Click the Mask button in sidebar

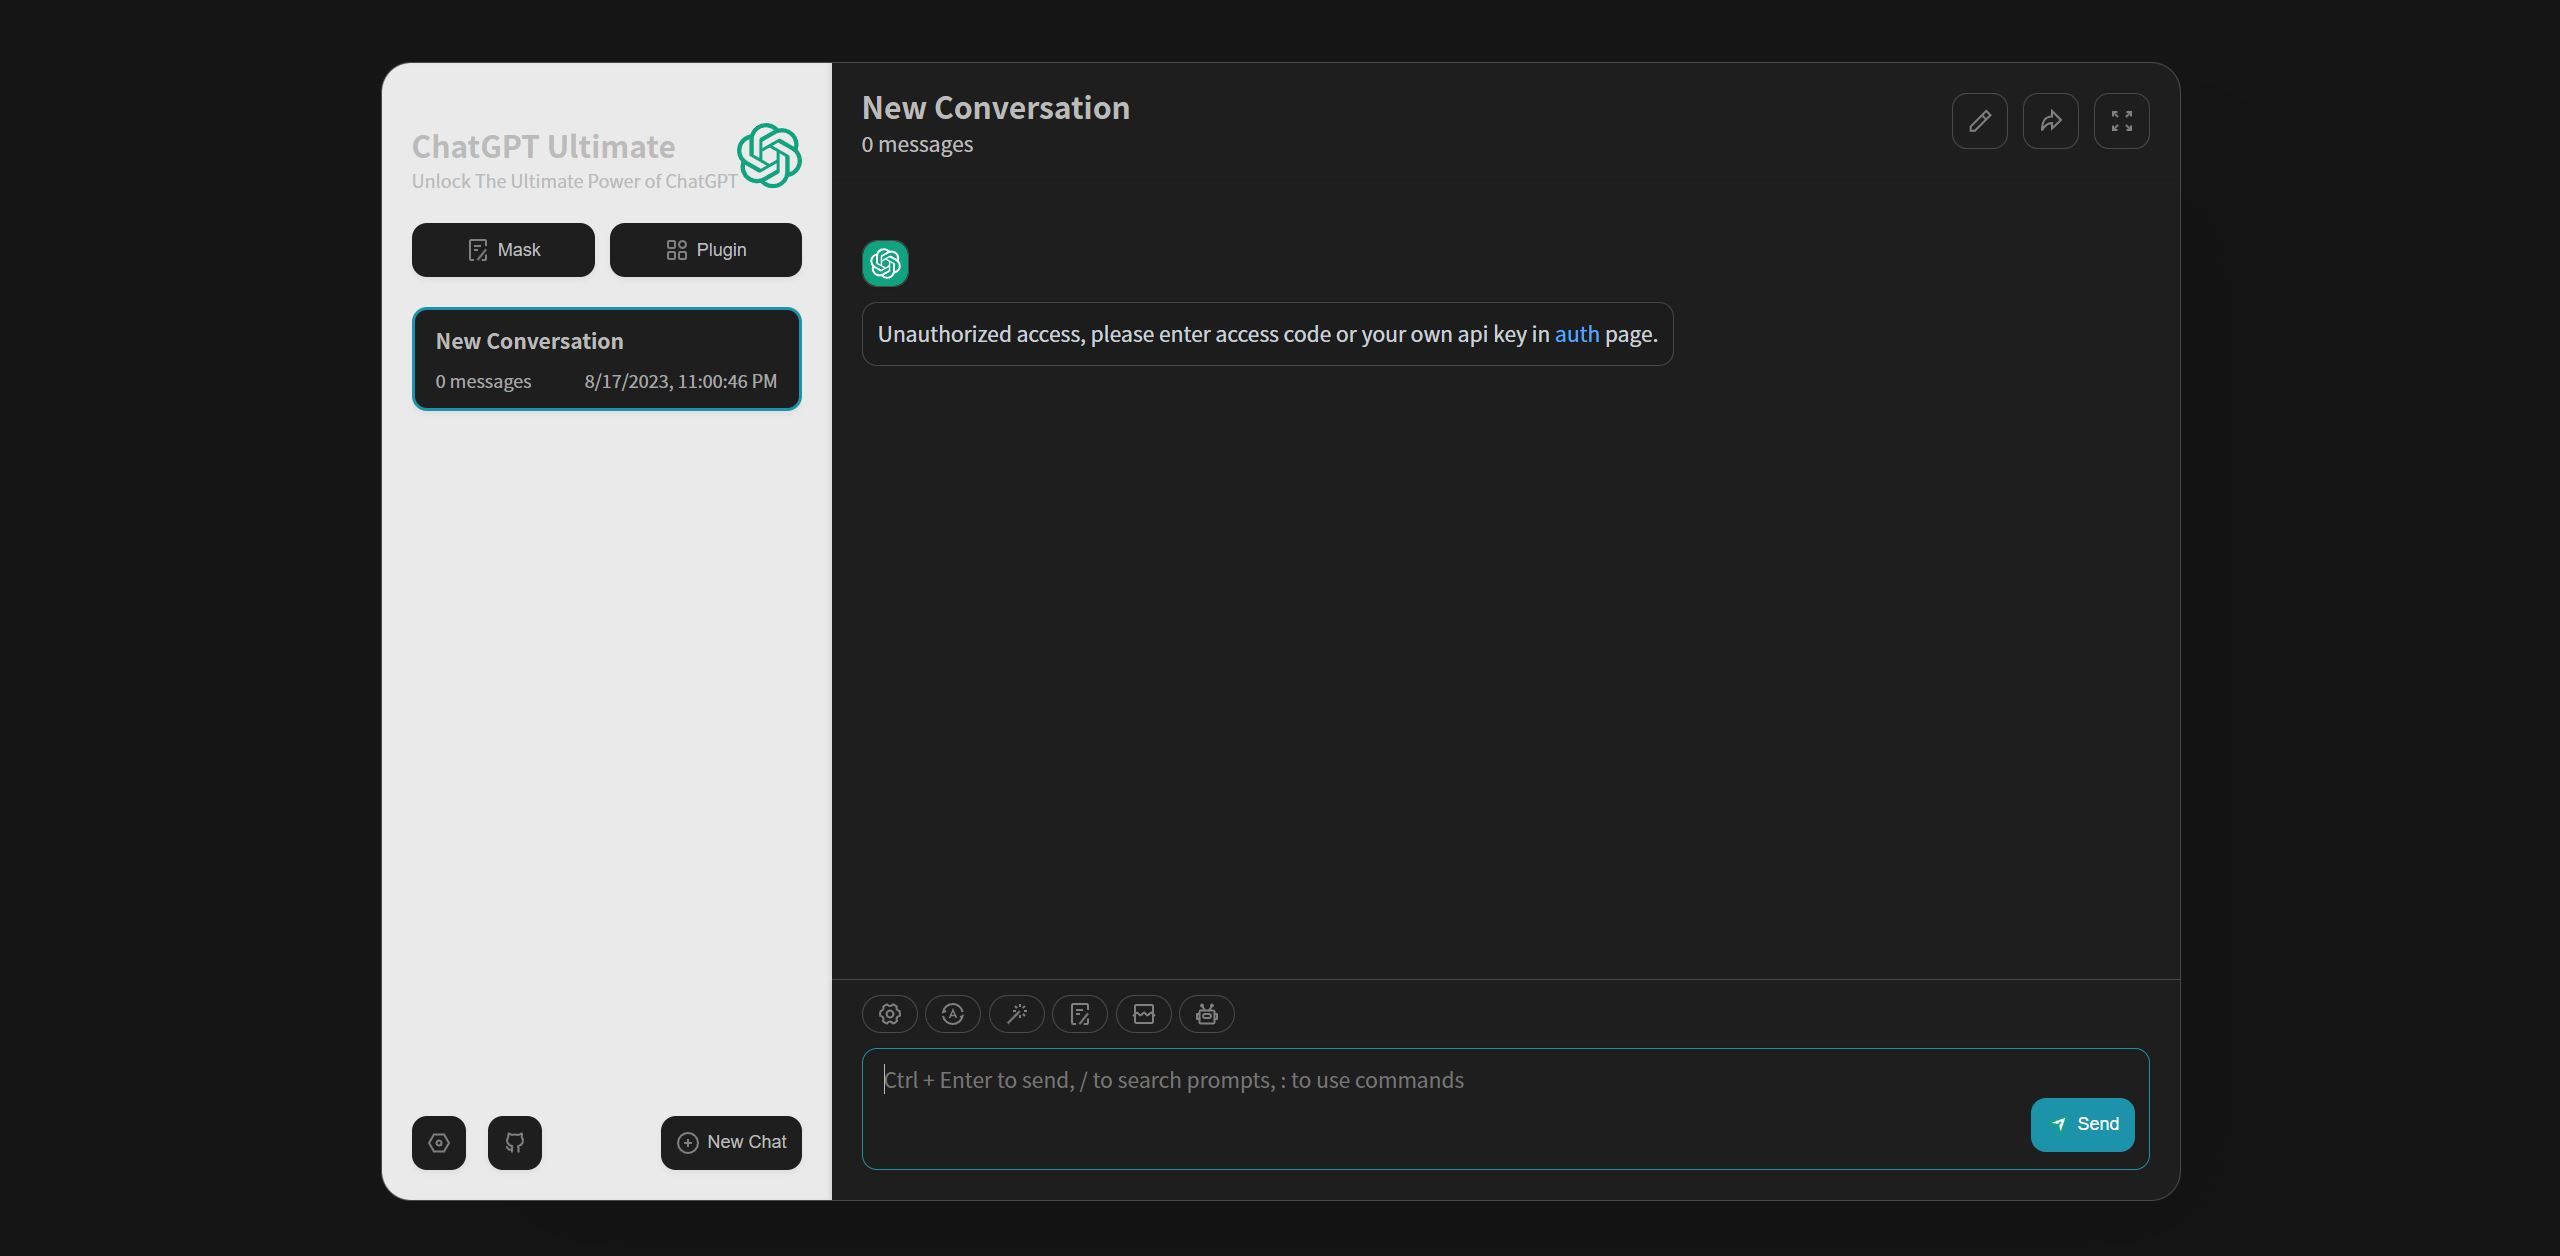[x=501, y=248]
